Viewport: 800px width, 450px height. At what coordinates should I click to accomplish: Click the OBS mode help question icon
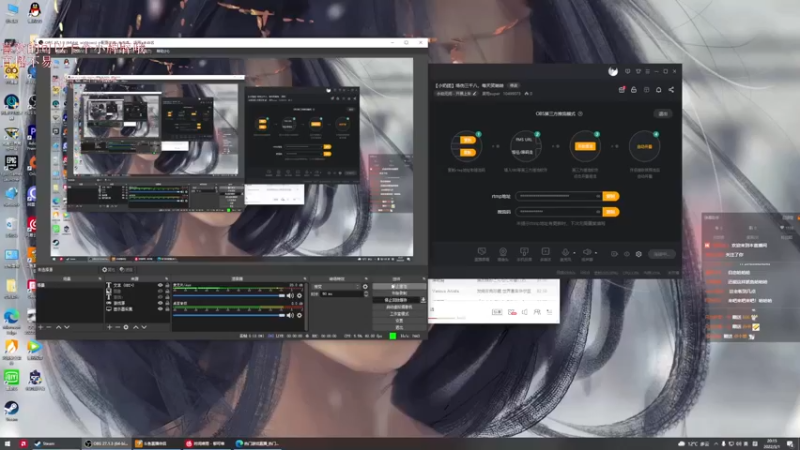[580, 114]
